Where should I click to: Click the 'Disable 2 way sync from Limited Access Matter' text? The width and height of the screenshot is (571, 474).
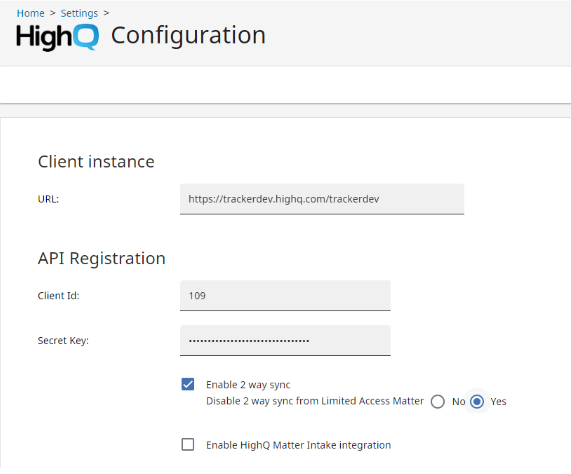315,401
